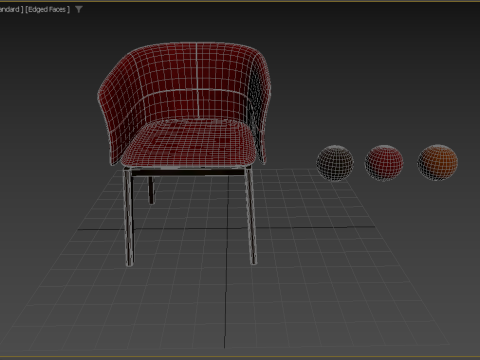Select the red chair backrest mesh
The image size is (480, 360).
(x=183, y=83)
